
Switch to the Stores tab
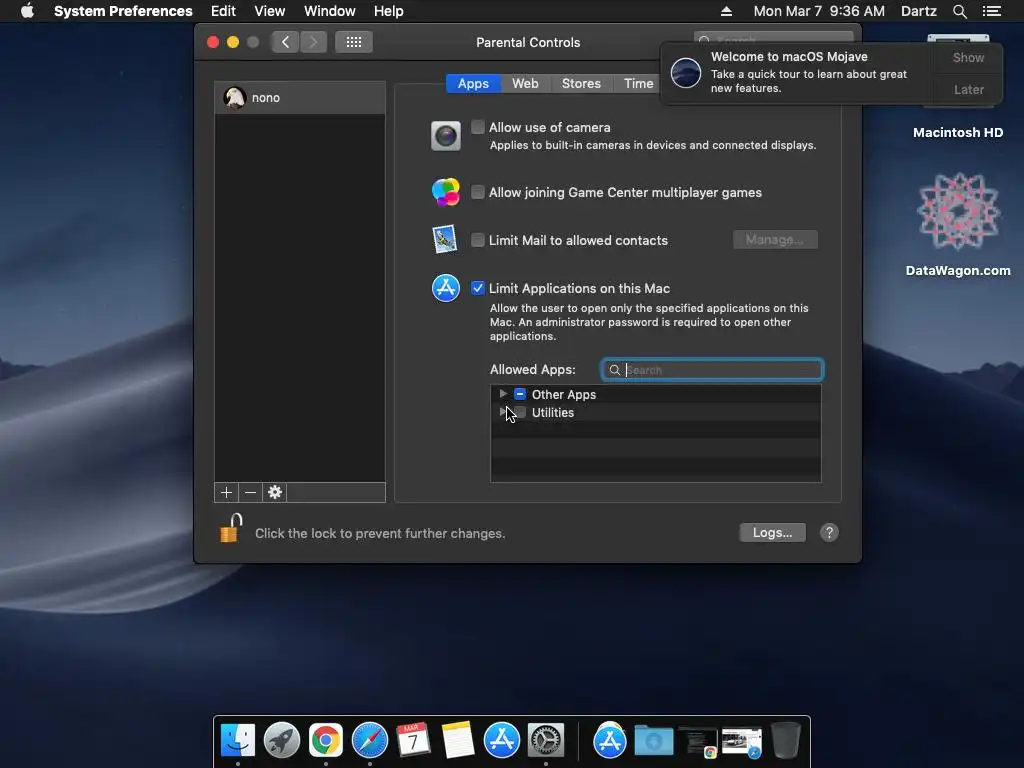(x=581, y=84)
